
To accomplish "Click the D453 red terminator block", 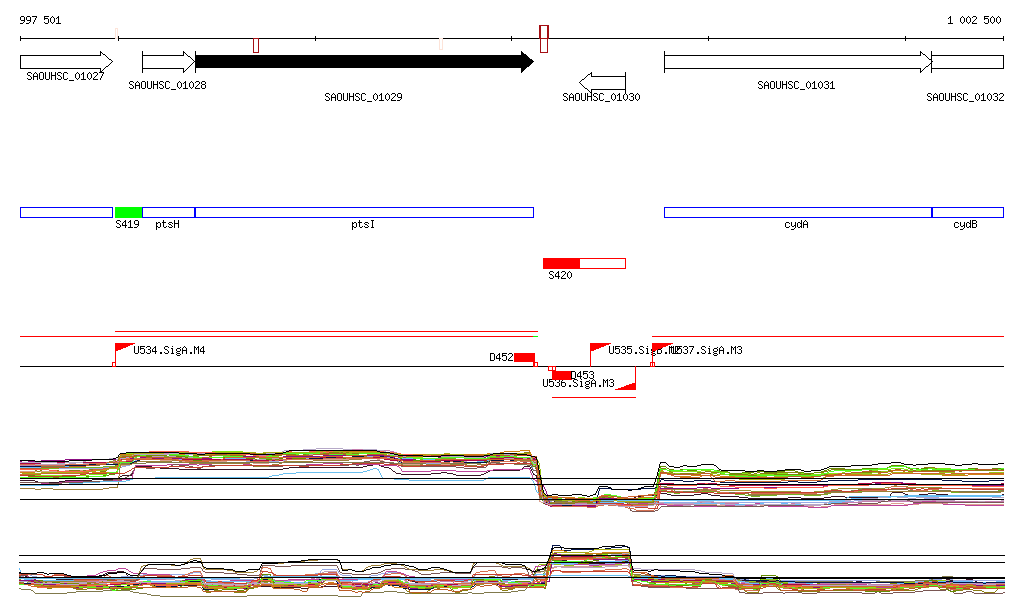I will 561,375.
